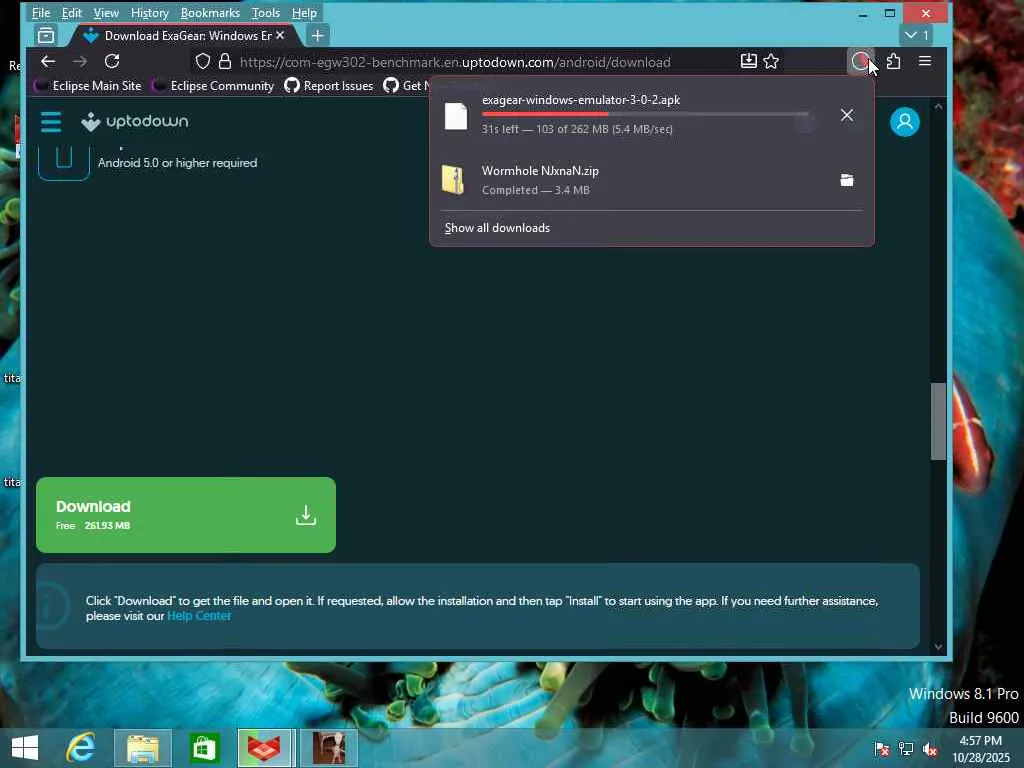Open Eclipse Community bookmark
Viewport: 1024px width, 768px height.
click(x=213, y=86)
